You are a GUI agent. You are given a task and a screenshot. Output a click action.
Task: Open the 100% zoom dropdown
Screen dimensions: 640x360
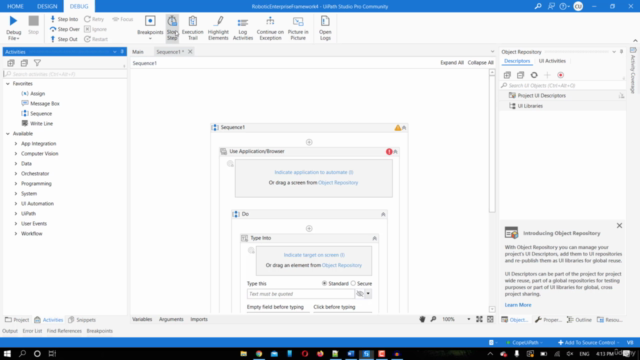(469, 319)
